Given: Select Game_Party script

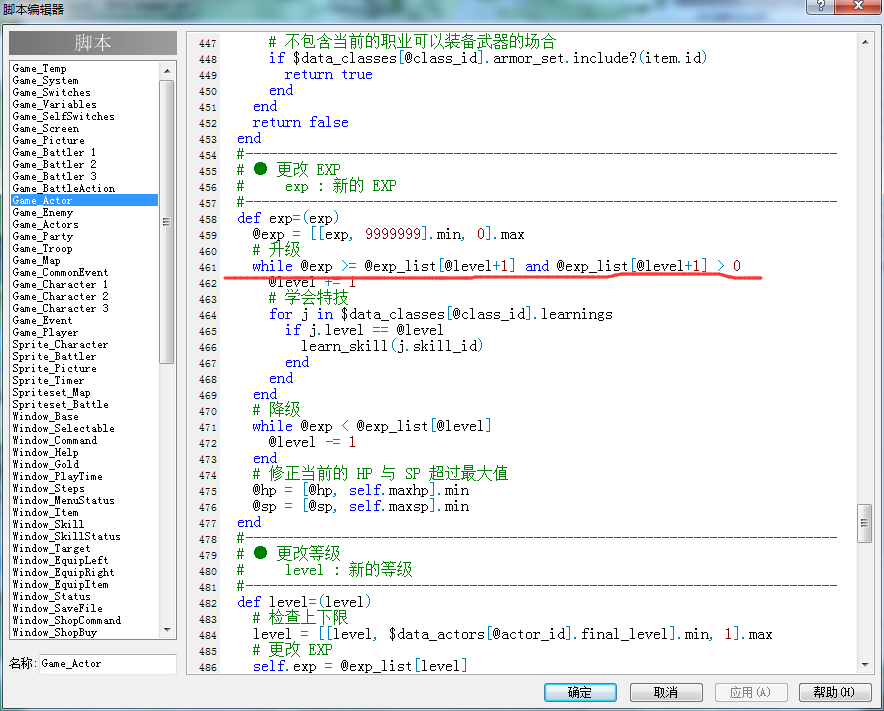Looking at the screenshot, I should [43, 236].
